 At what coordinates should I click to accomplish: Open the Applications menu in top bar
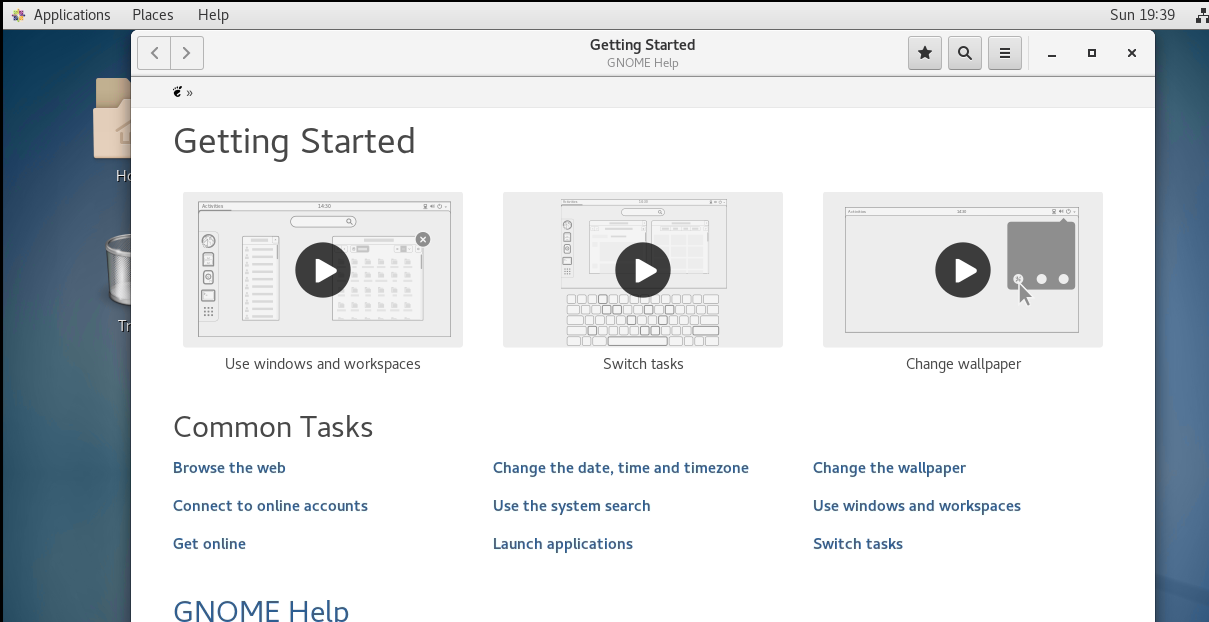point(72,15)
